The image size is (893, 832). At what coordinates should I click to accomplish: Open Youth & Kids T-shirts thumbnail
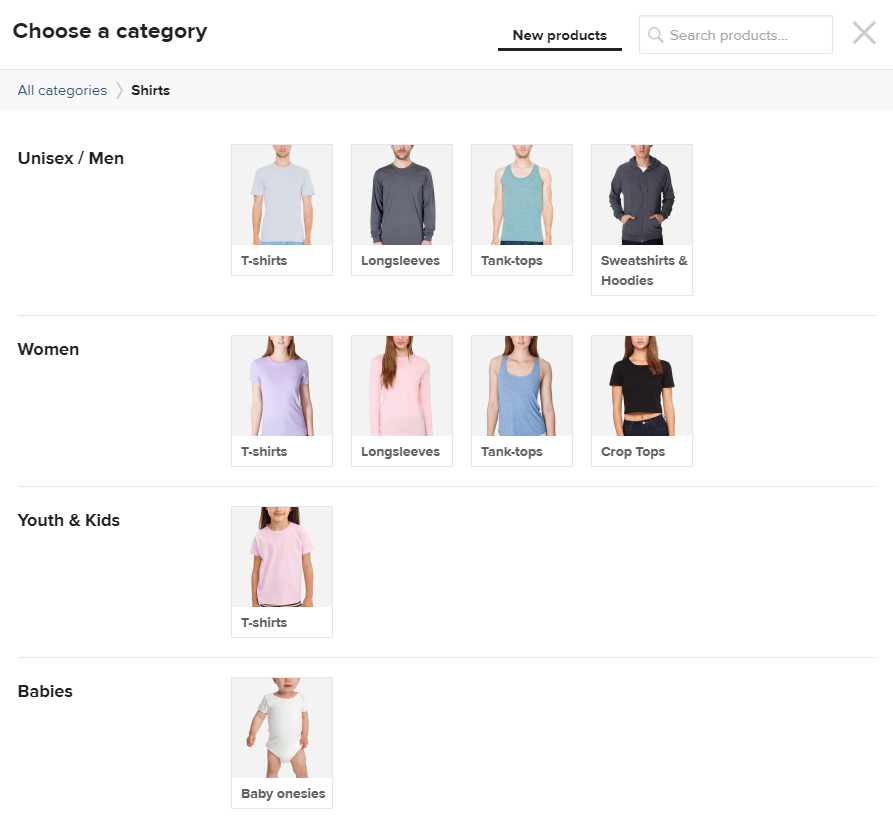(282, 557)
